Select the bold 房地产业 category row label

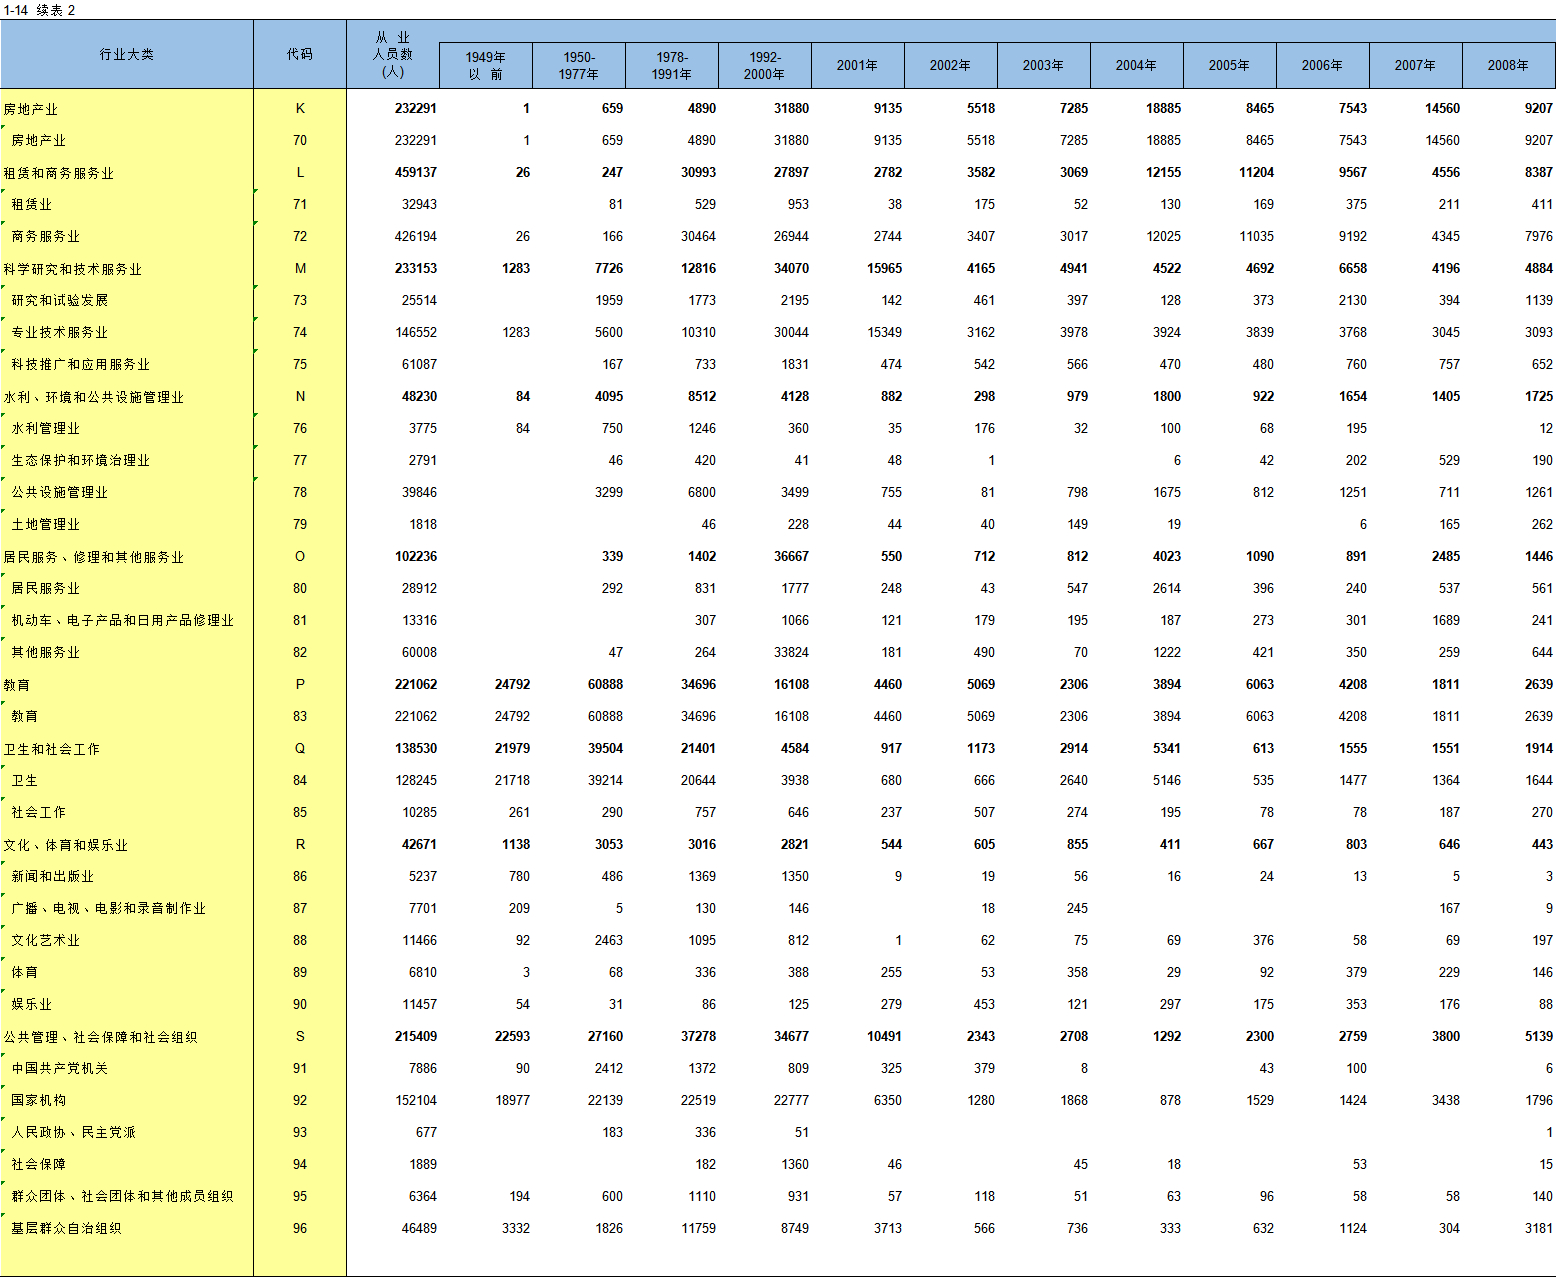[x=31, y=109]
